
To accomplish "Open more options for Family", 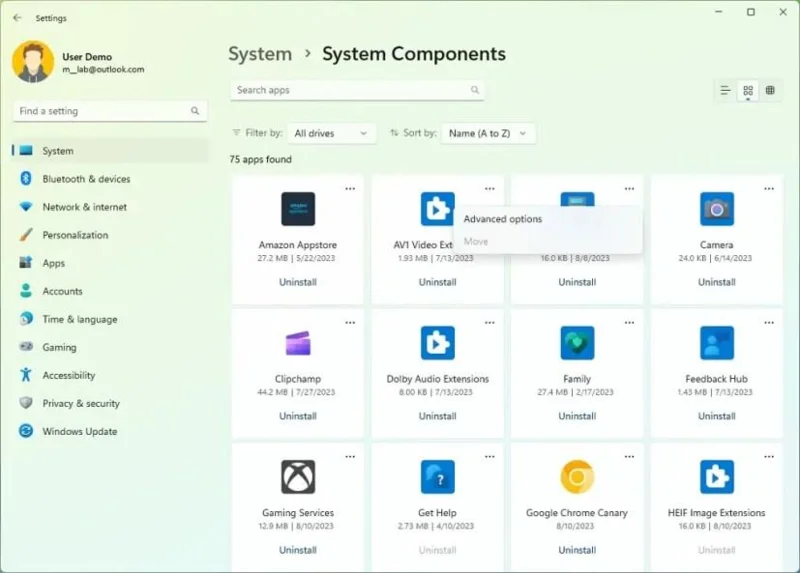I will [630, 323].
